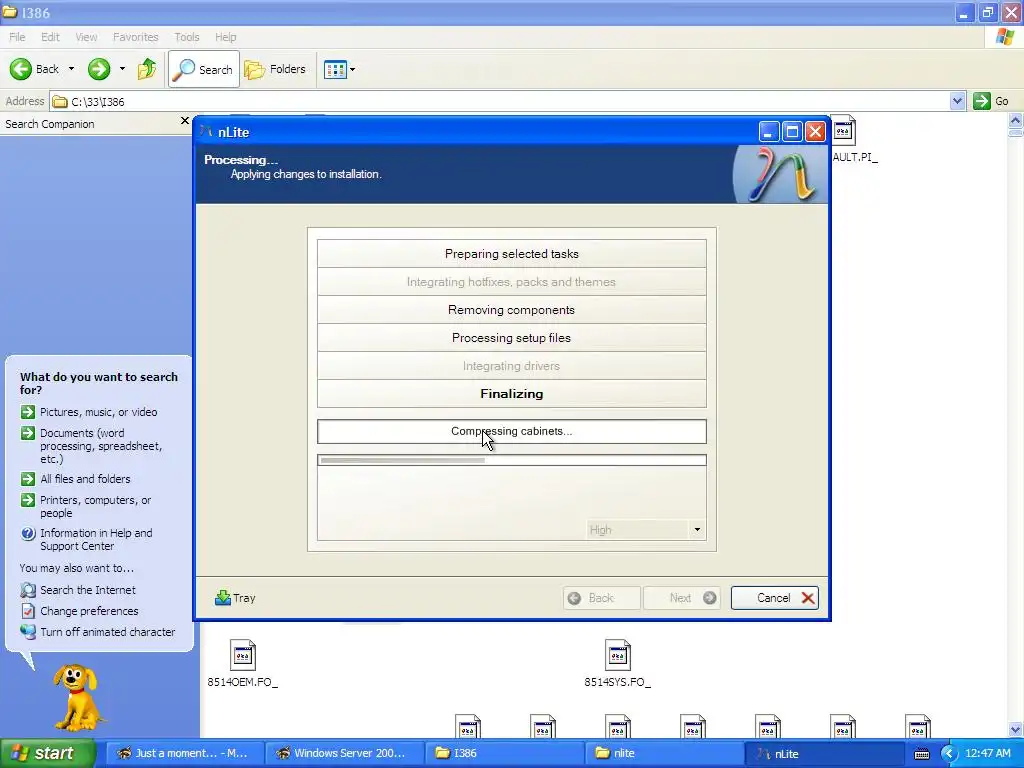Expand the Address bar dropdown
The height and width of the screenshot is (768, 1024).
[957, 101]
